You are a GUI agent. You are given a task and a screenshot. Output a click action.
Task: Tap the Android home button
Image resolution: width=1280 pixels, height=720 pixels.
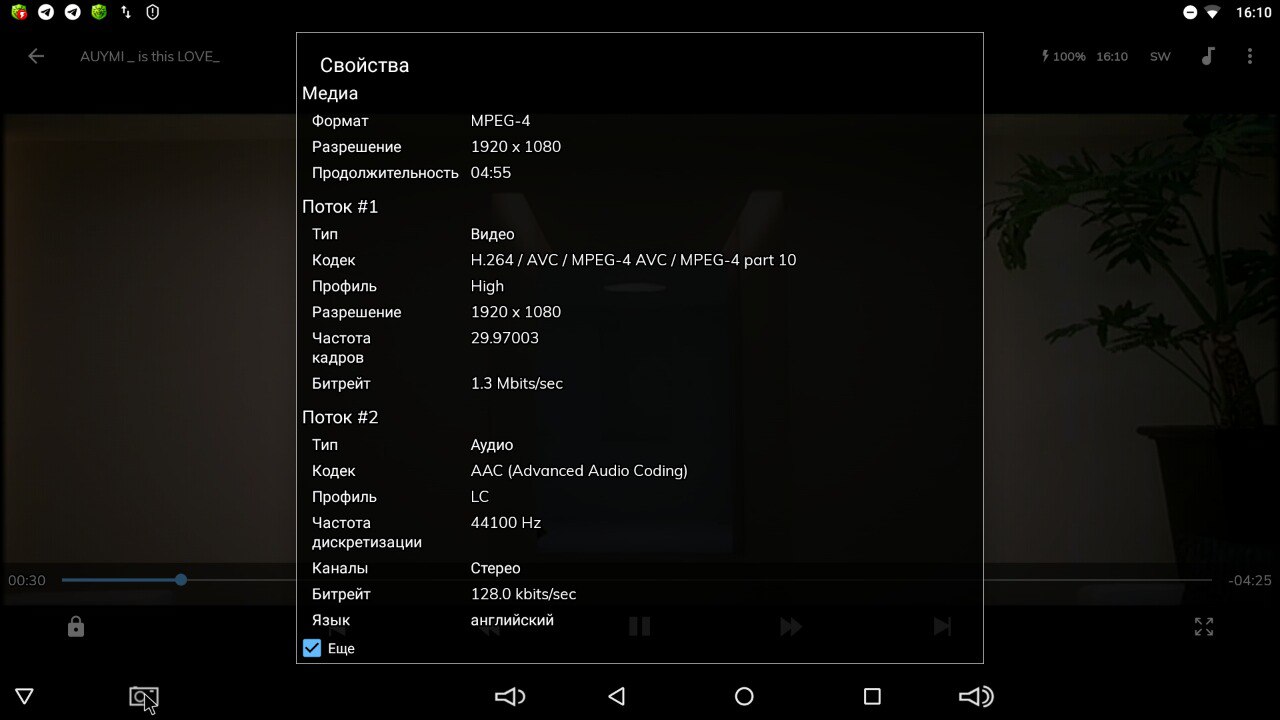click(x=744, y=697)
